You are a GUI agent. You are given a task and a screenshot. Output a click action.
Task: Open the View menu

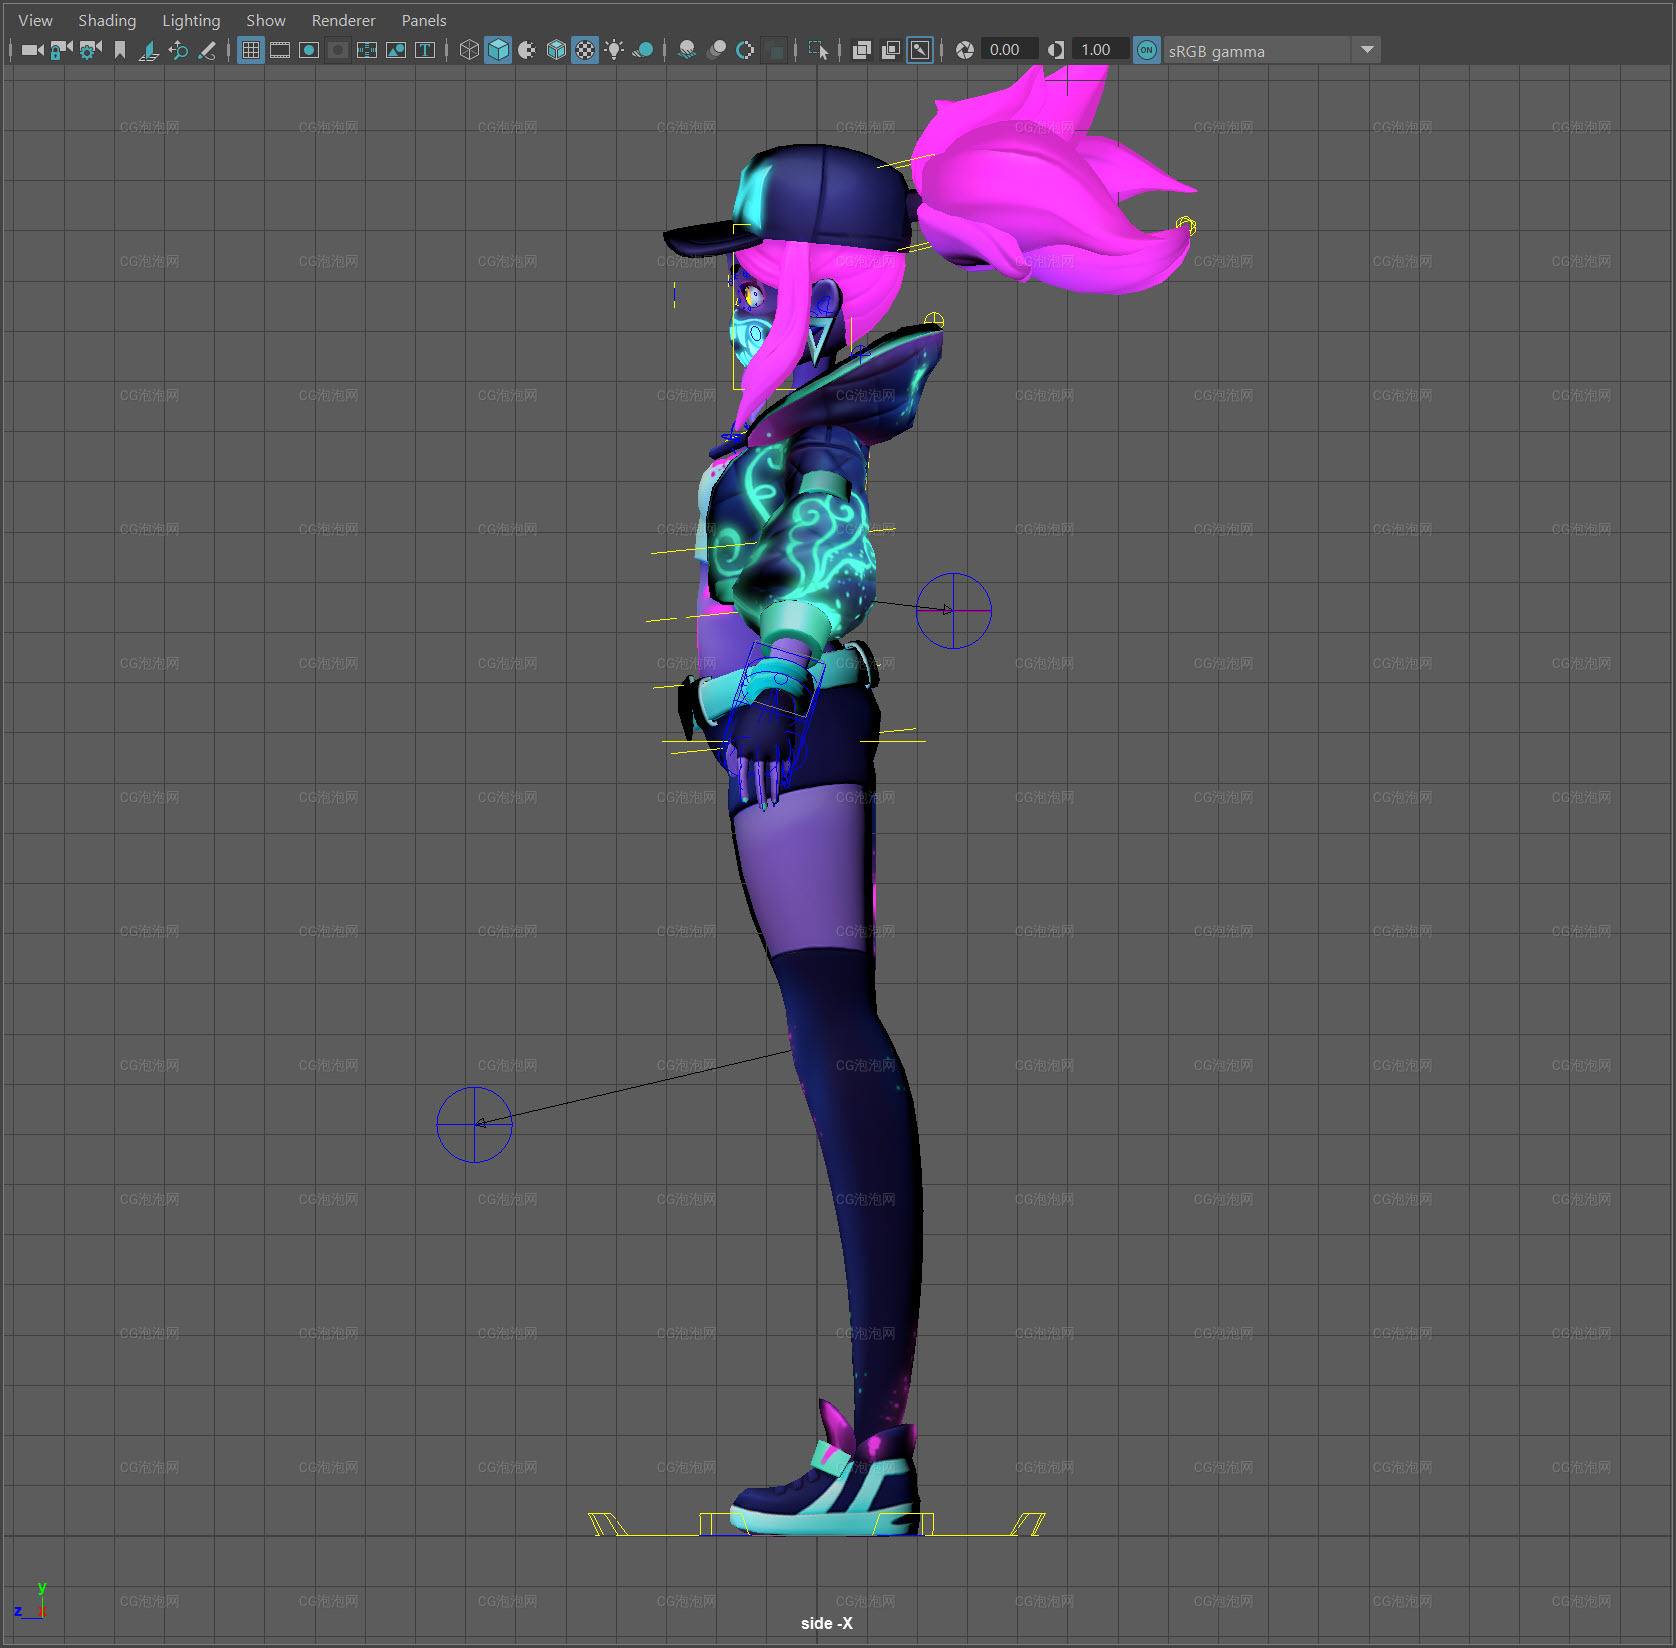tap(35, 20)
